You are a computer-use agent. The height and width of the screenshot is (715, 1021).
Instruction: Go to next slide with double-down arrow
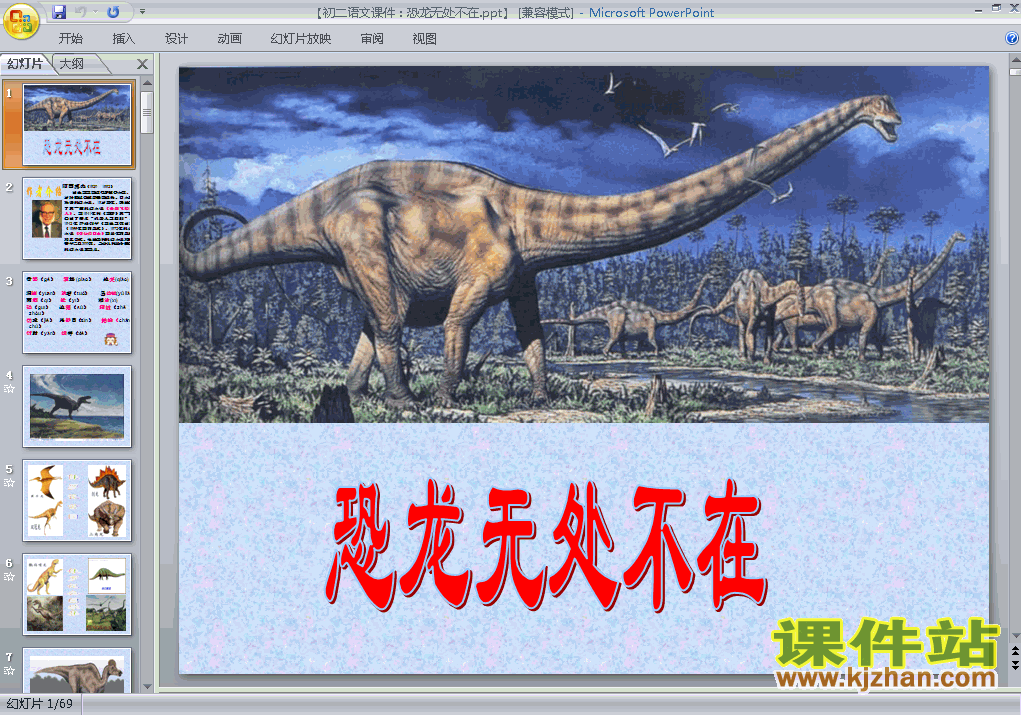pyautogui.click(x=1015, y=664)
